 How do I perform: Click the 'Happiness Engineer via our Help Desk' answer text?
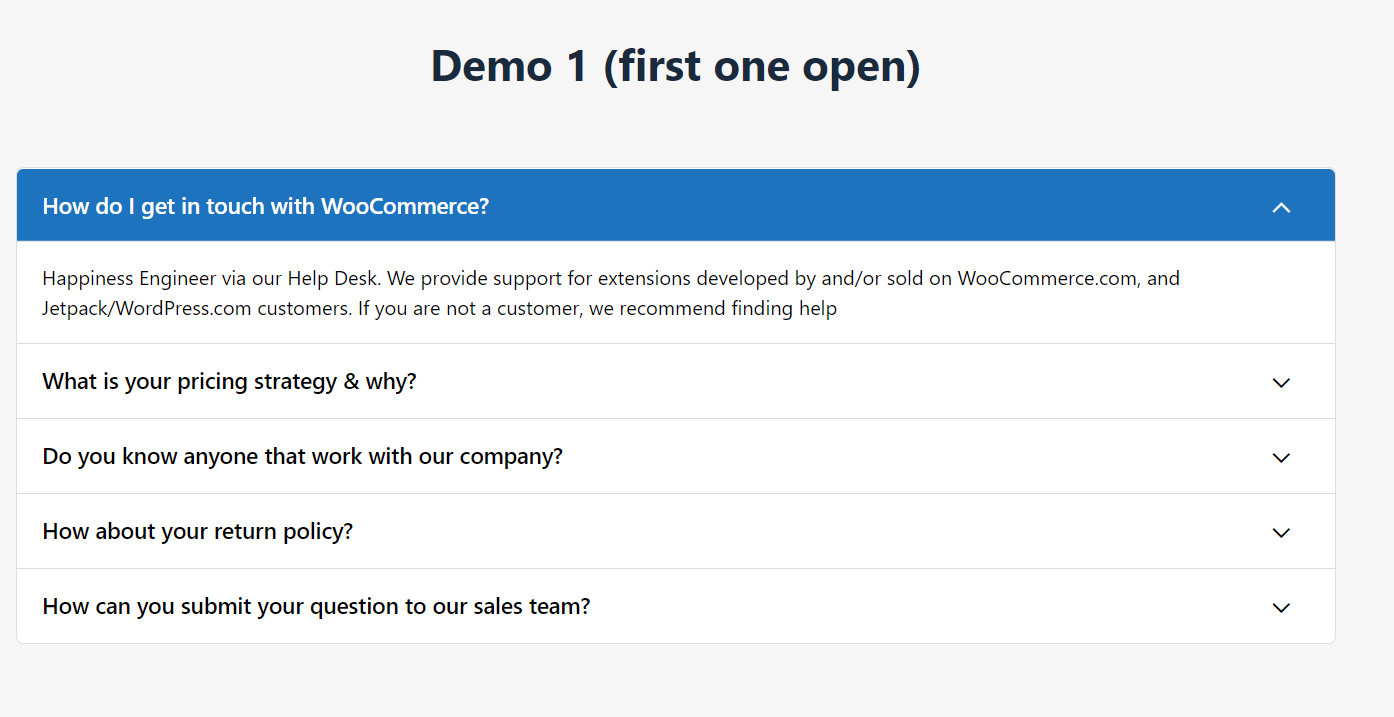(x=611, y=293)
